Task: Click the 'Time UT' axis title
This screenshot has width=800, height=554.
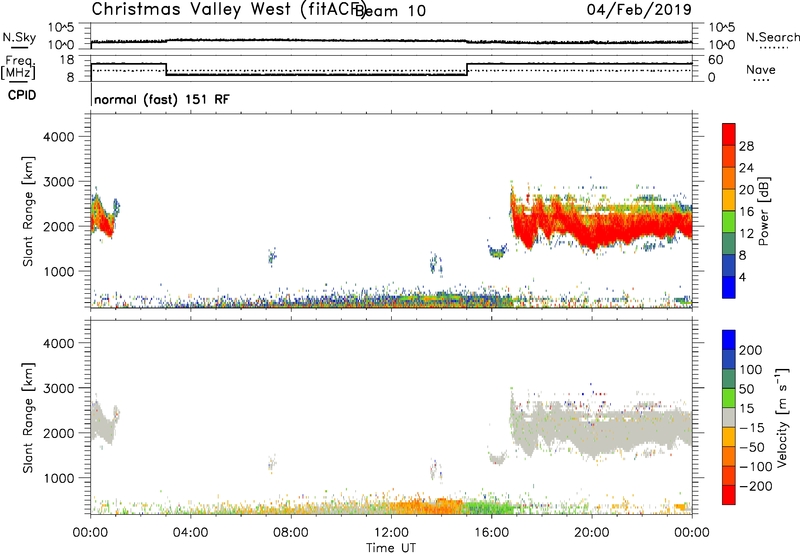Action: pyautogui.click(x=391, y=548)
